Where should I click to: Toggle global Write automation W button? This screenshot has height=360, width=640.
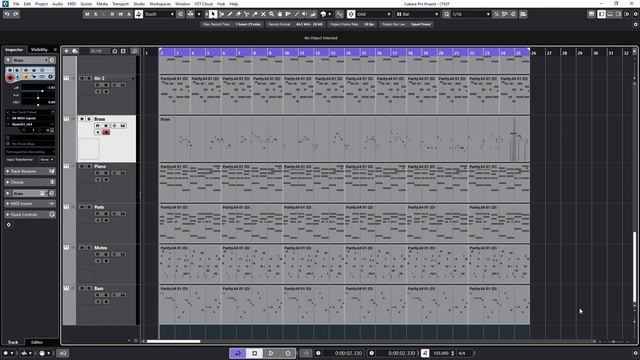click(120, 14)
